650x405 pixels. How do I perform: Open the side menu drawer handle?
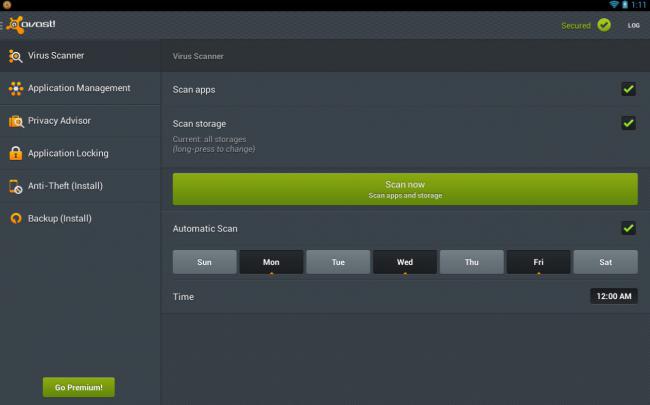coord(2,25)
